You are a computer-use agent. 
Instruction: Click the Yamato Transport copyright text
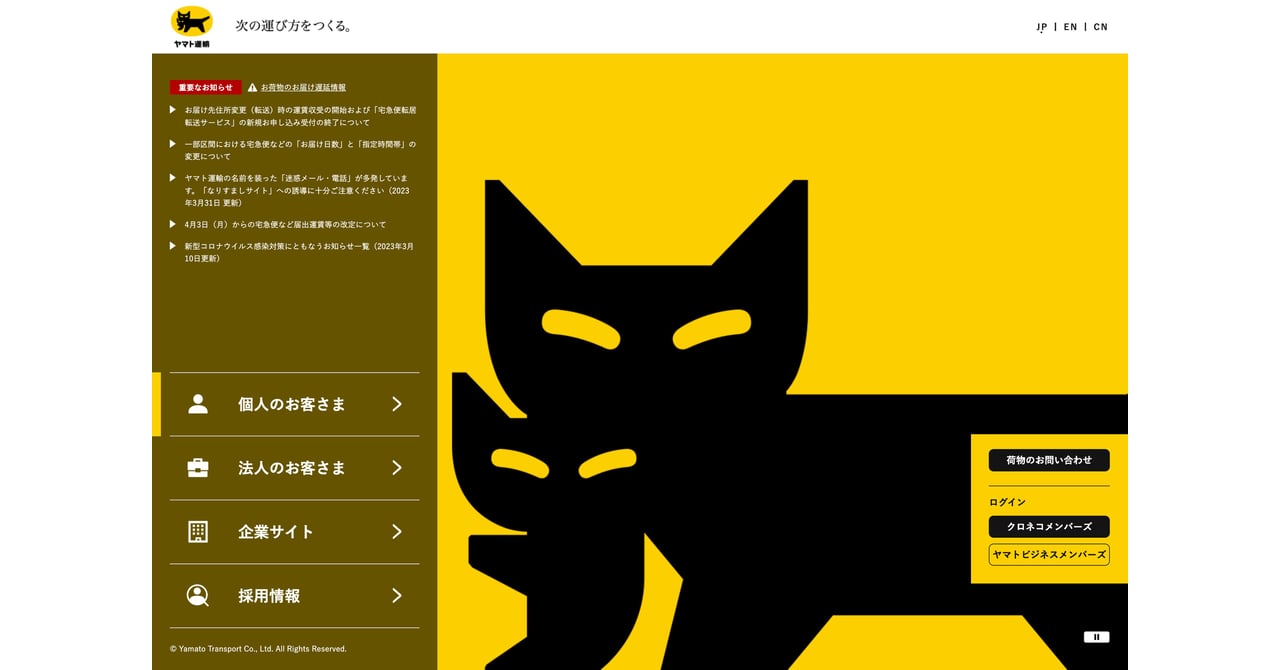coord(258,649)
